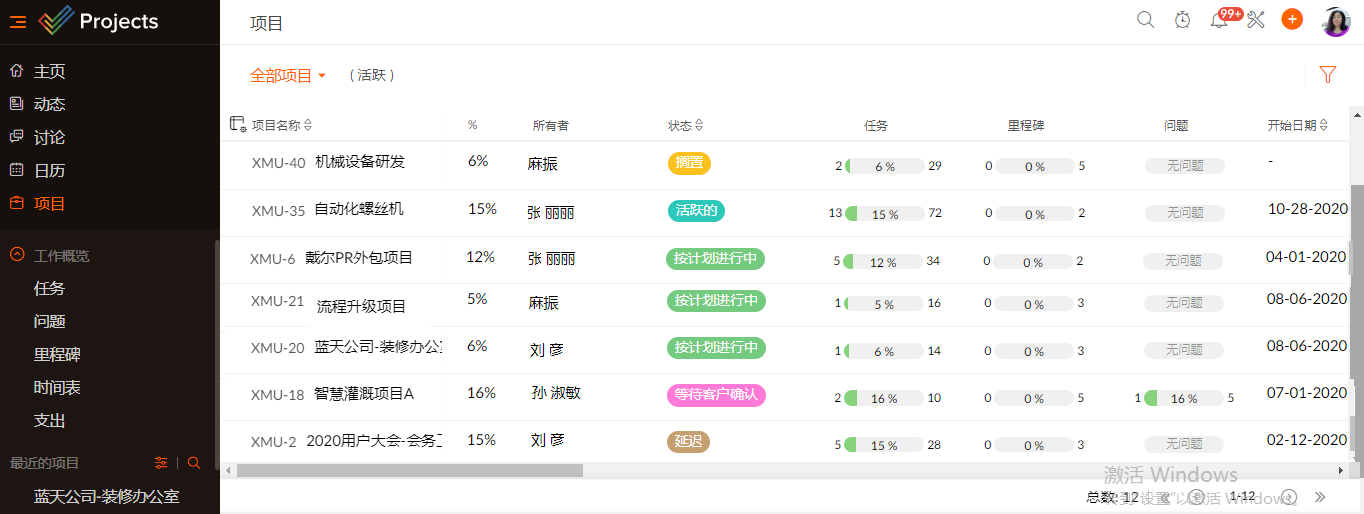Open recent project 蓝天公司-装修办公室
Image resolution: width=1364 pixels, height=514 pixels.
106,496
